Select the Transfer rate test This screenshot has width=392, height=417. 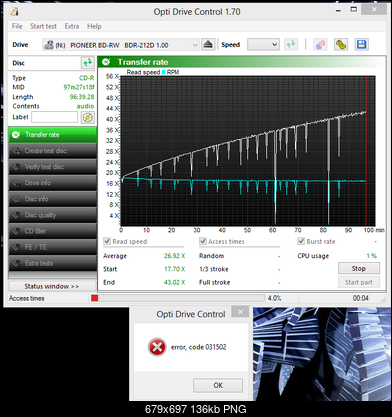(53, 135)
